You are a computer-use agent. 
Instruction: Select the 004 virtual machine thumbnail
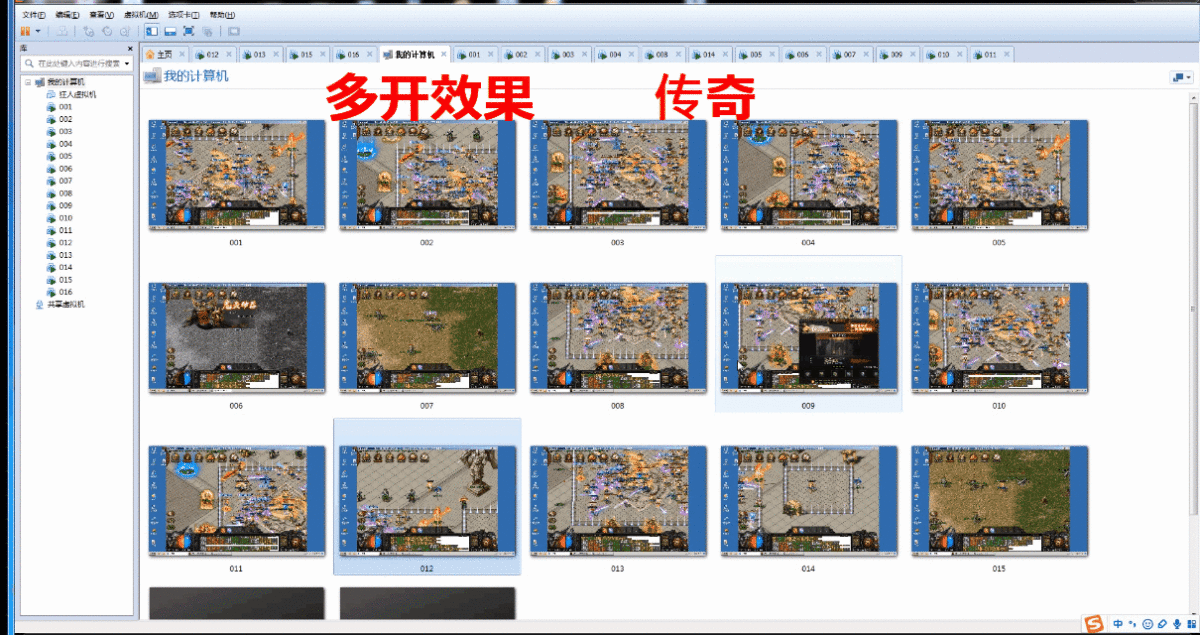pyautogui.click(x=808, y=175)
